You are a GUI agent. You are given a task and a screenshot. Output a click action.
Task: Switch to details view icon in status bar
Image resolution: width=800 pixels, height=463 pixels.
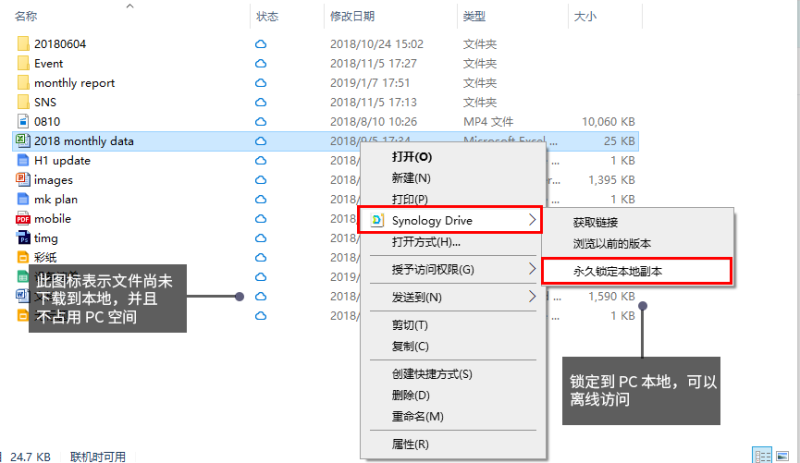click(x=762, y=455)
